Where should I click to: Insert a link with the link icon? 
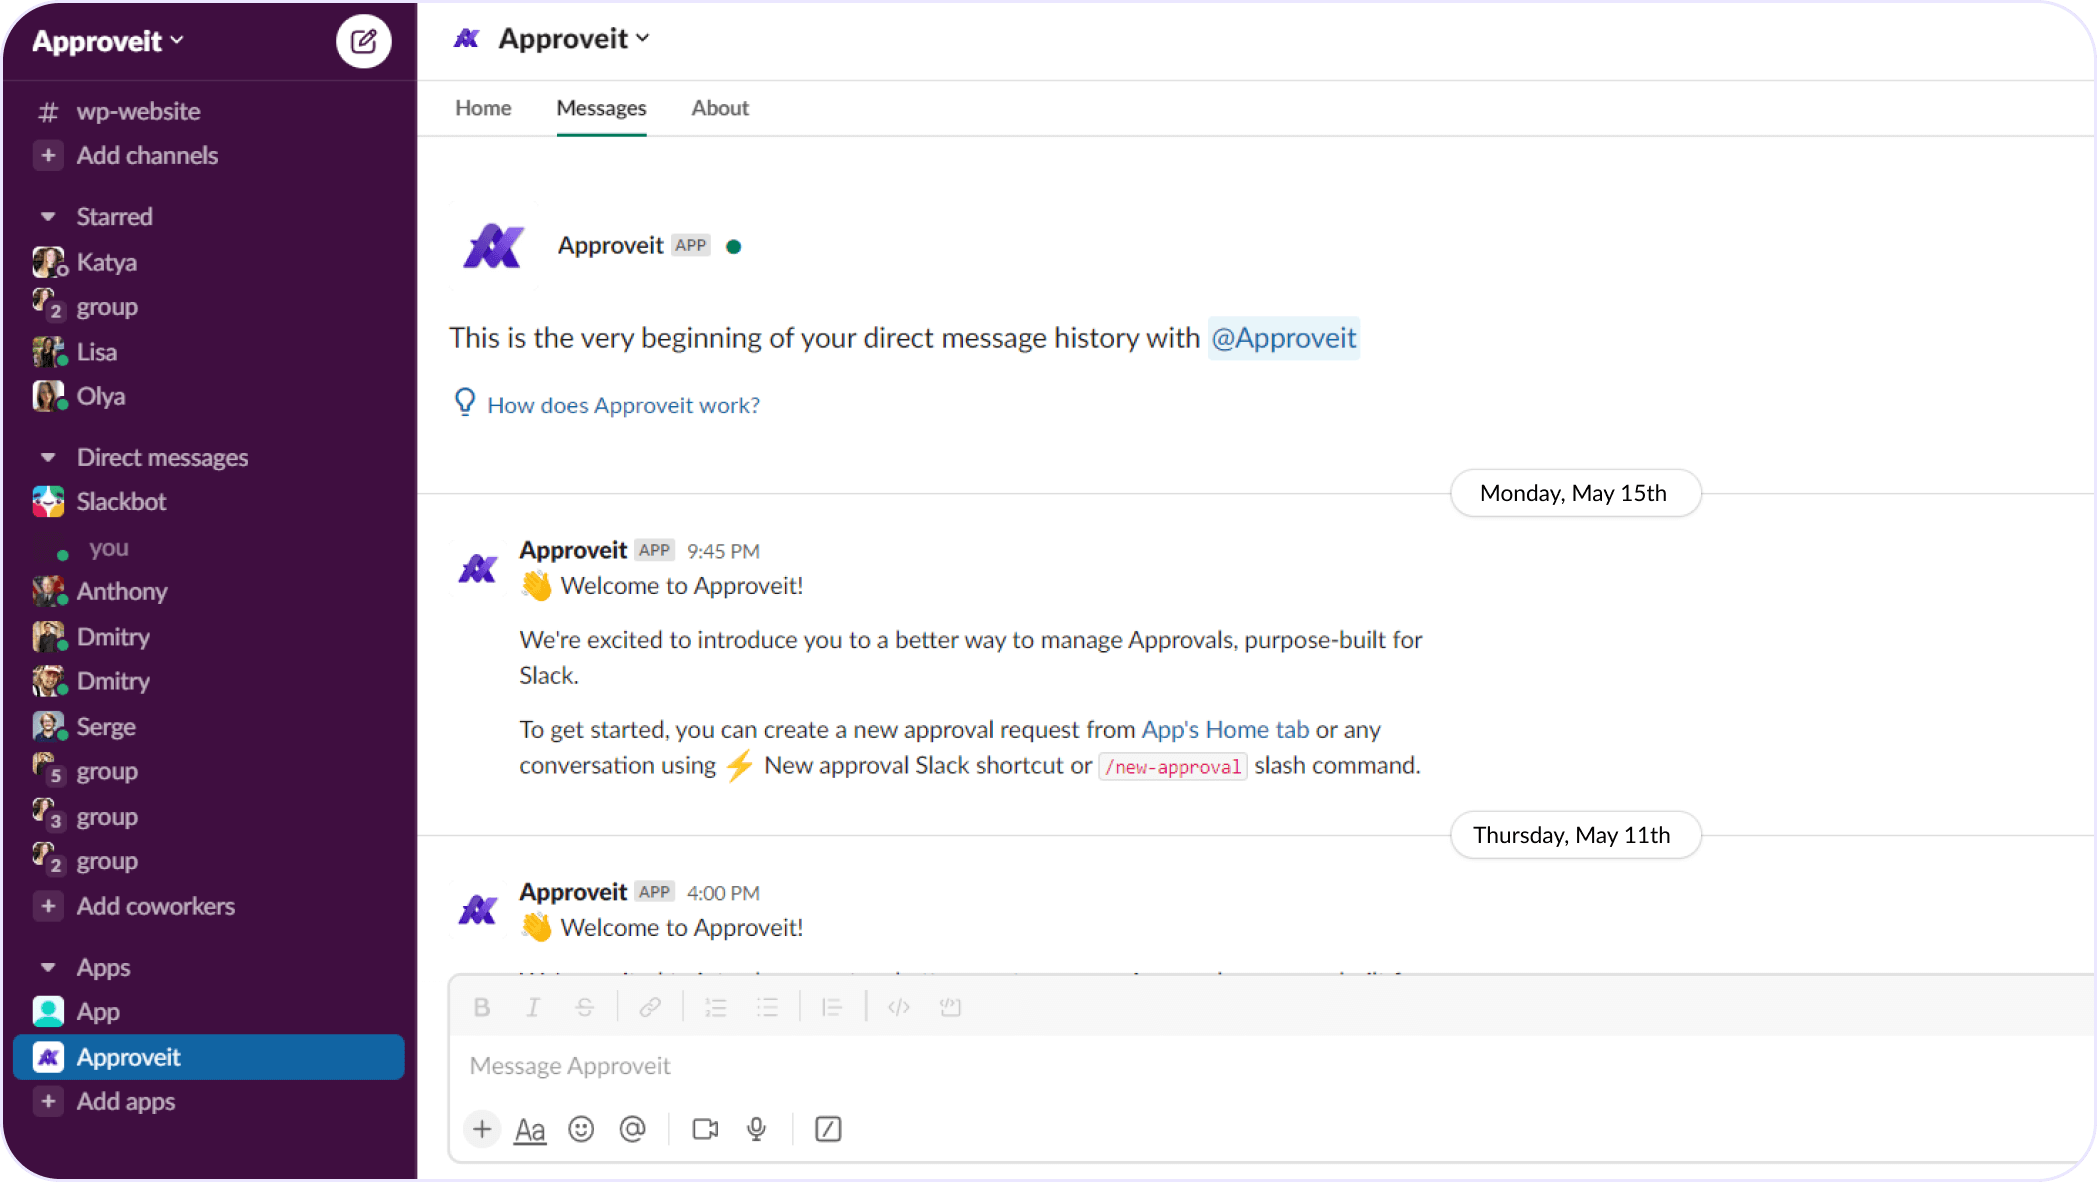[x=650, y=1007]
